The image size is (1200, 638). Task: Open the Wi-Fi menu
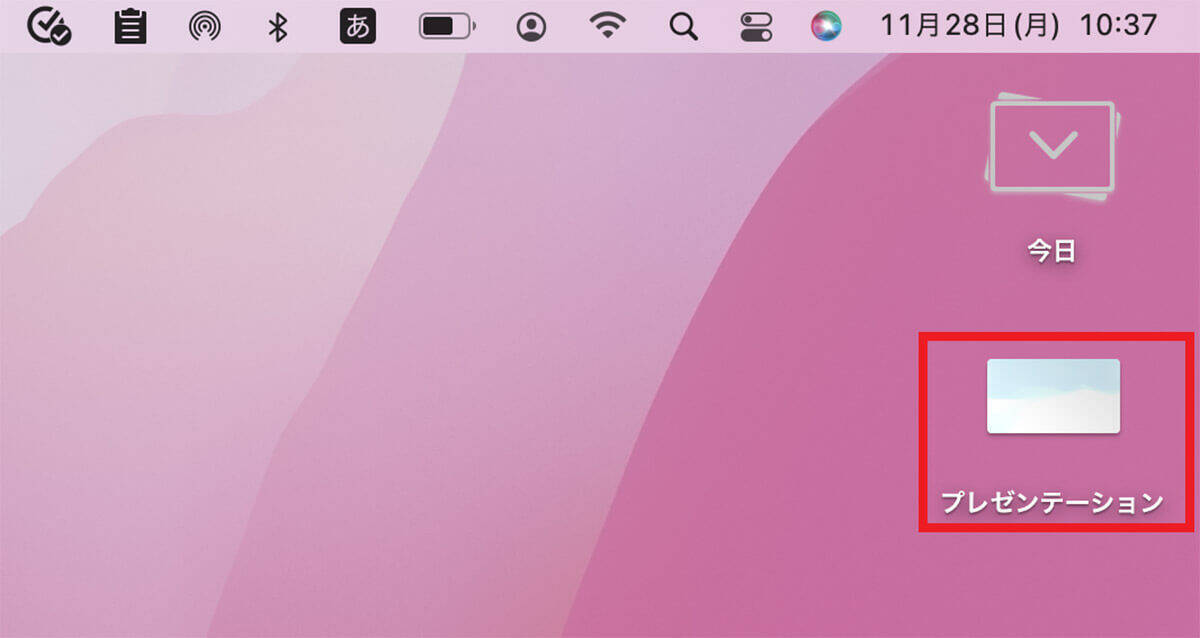tap(607, 26)
